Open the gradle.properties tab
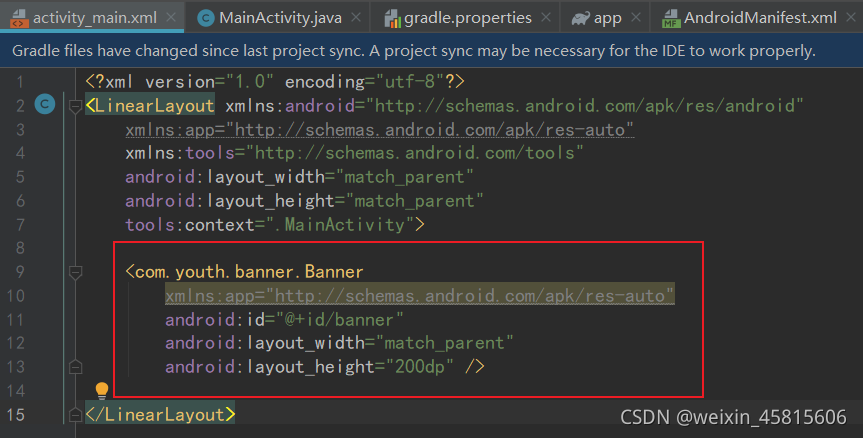The width and height of the screenshot is (863, 438). [465, 18]
